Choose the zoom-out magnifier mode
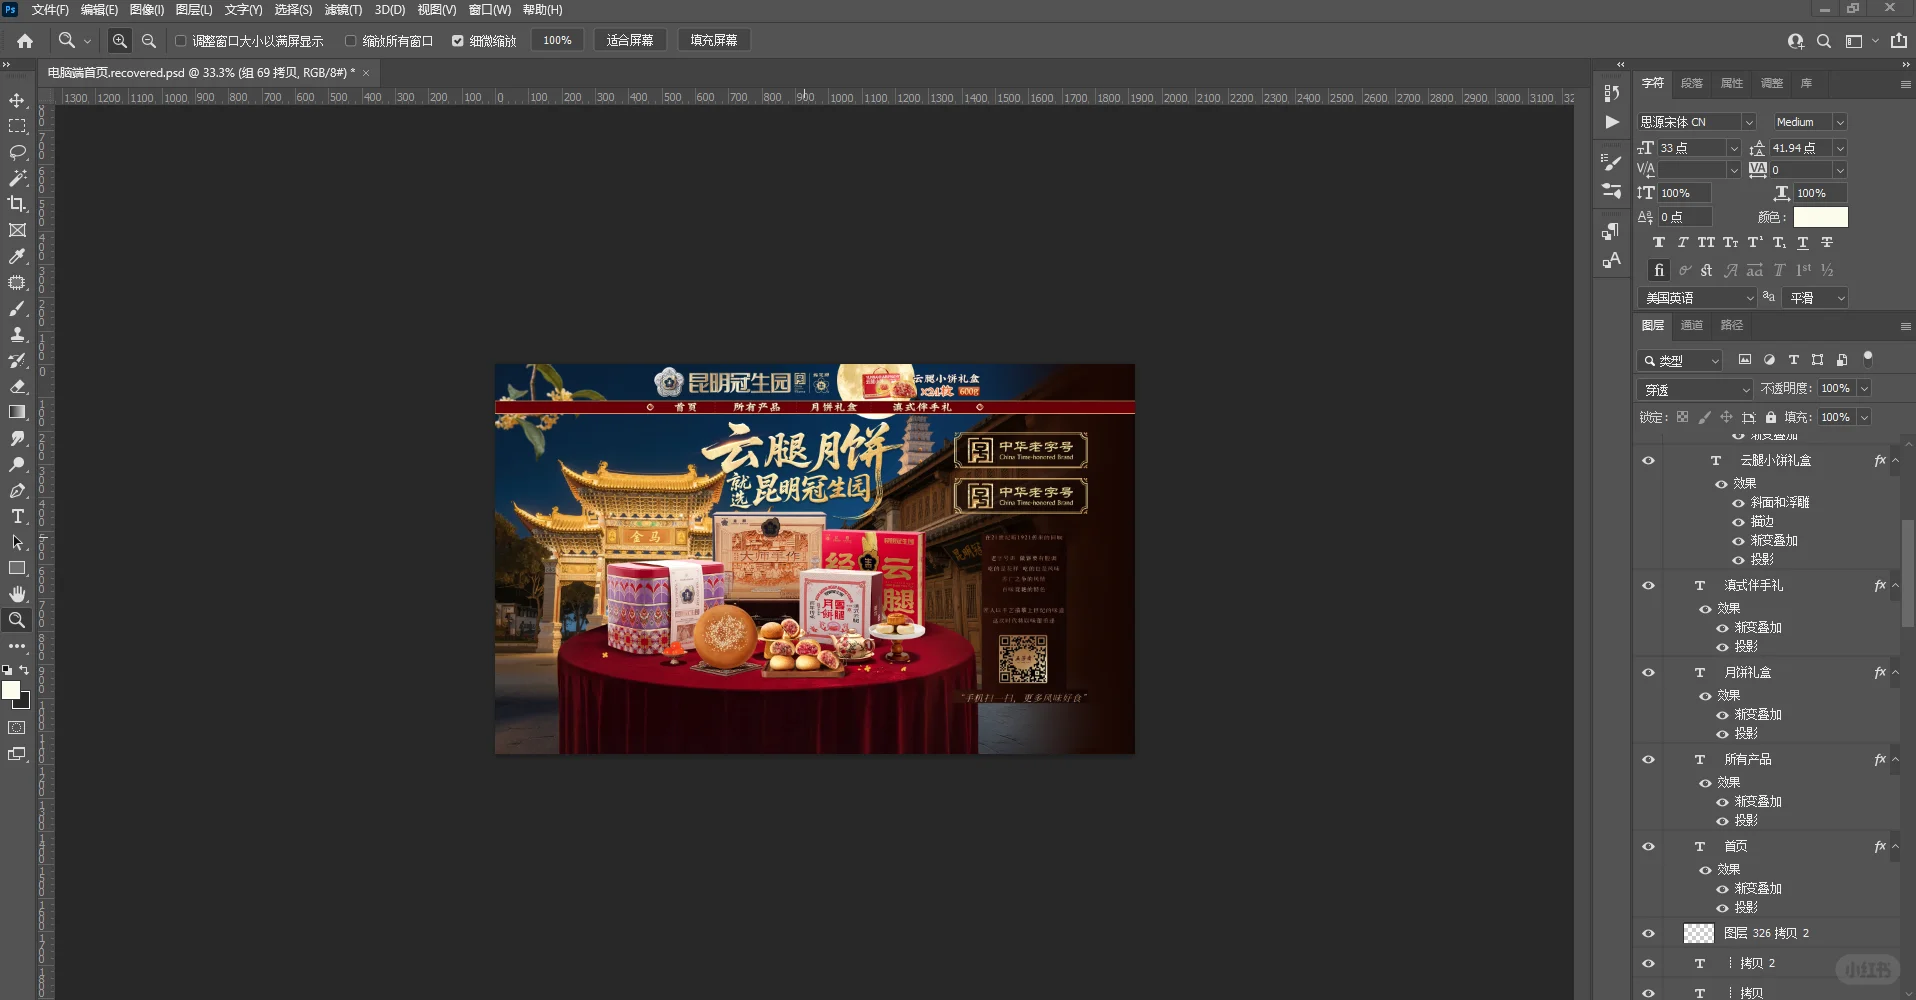The image size is (1916, 1000). point(149,41)
